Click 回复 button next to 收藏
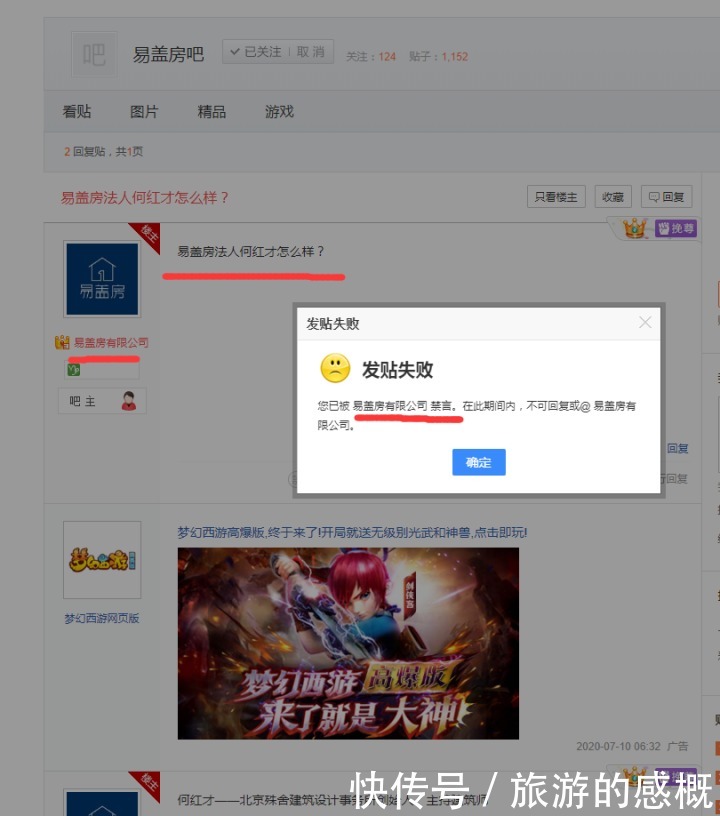The height and width of the screenshot is (816, 720). 666,197
